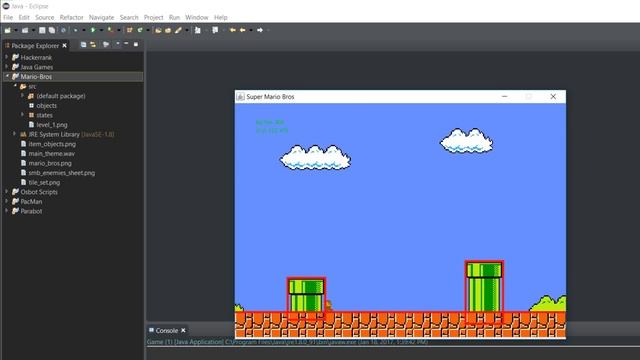Expand the Hackerrank project arrow

7,57
